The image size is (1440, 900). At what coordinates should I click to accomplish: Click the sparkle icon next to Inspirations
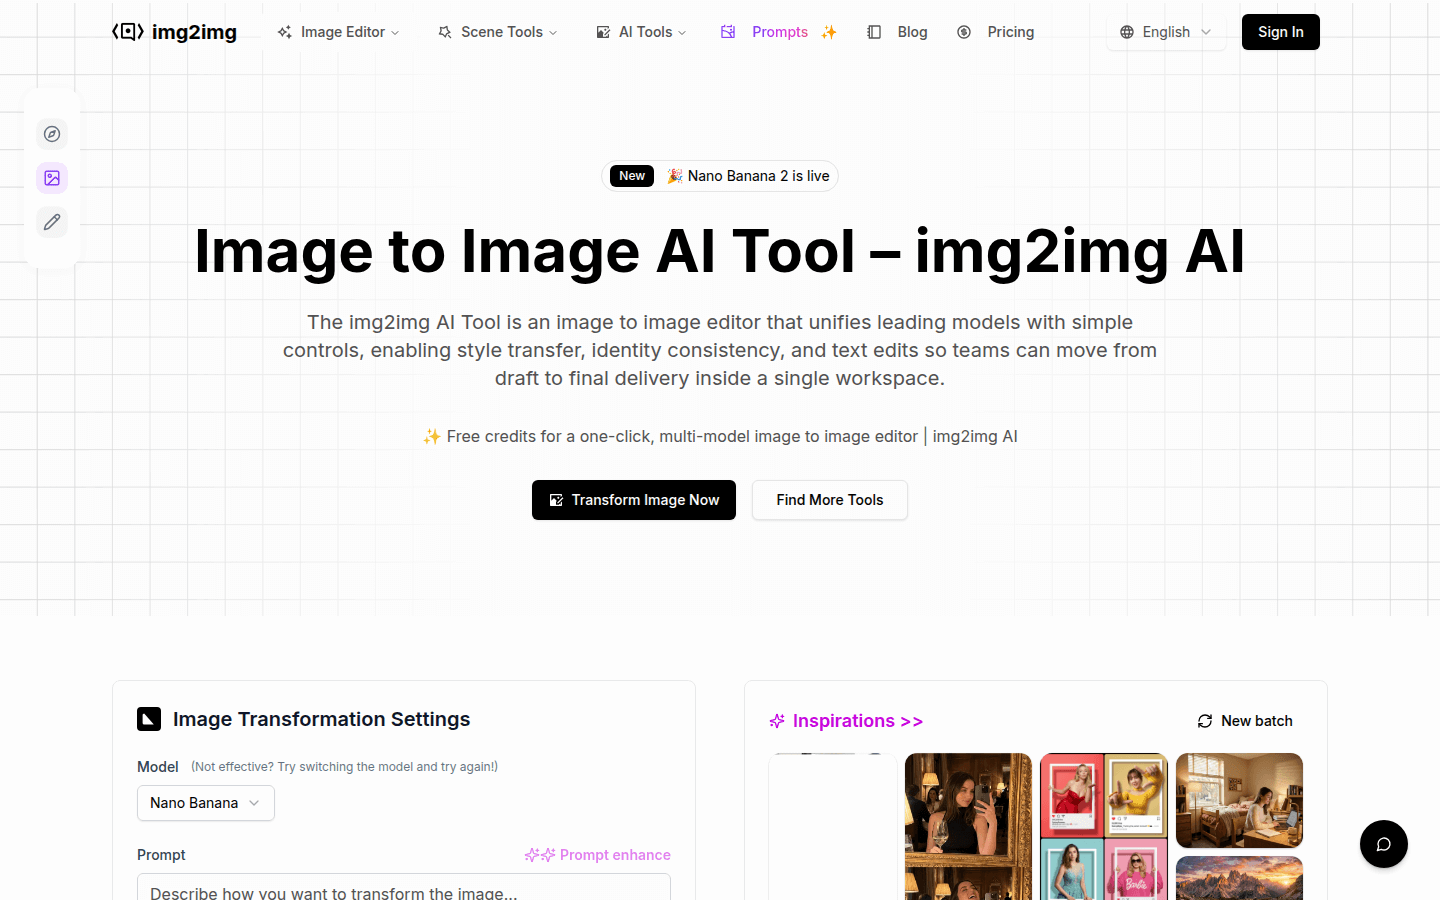coord(777,721)
